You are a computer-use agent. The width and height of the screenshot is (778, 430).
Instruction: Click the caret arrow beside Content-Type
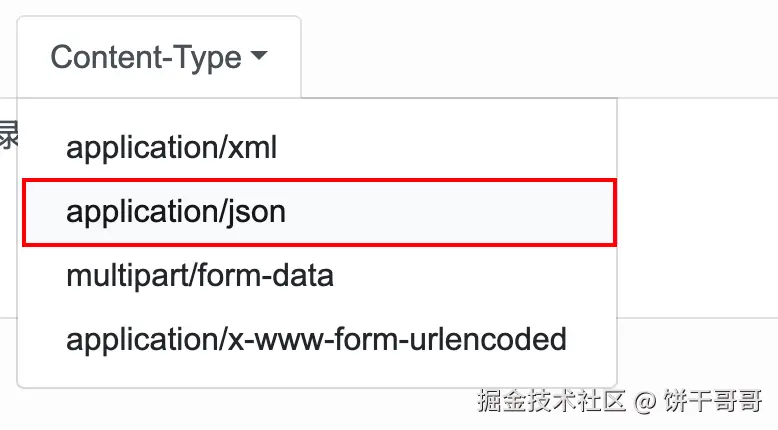(x=259, y=55)
